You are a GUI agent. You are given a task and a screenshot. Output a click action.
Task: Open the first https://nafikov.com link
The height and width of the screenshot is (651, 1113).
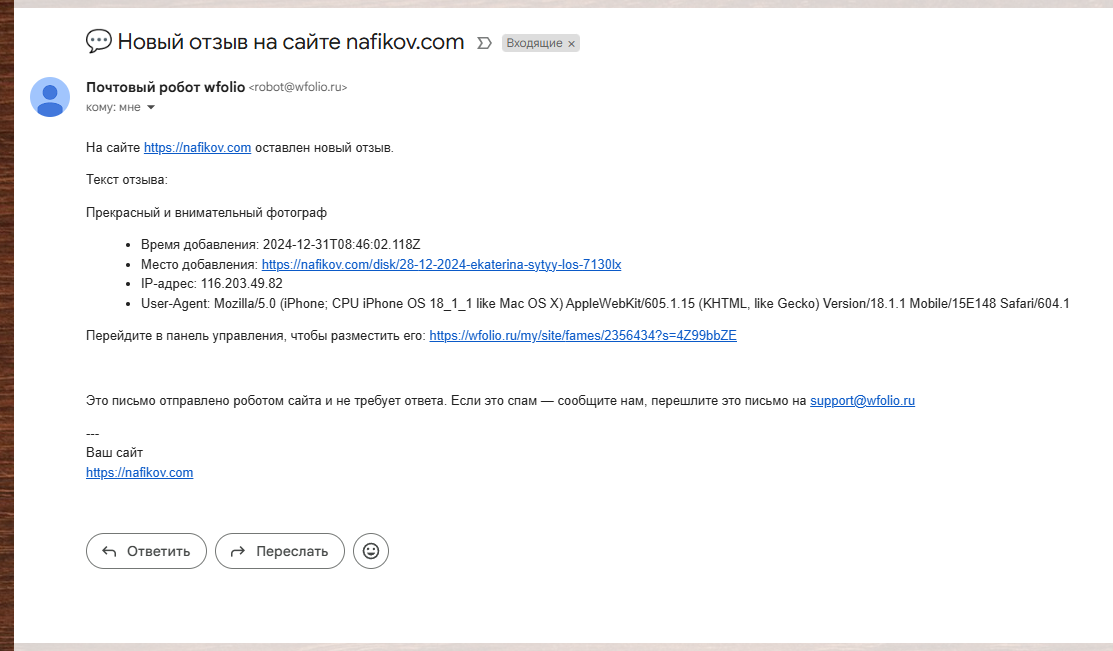pyautogui.click(x=197, y=148)
